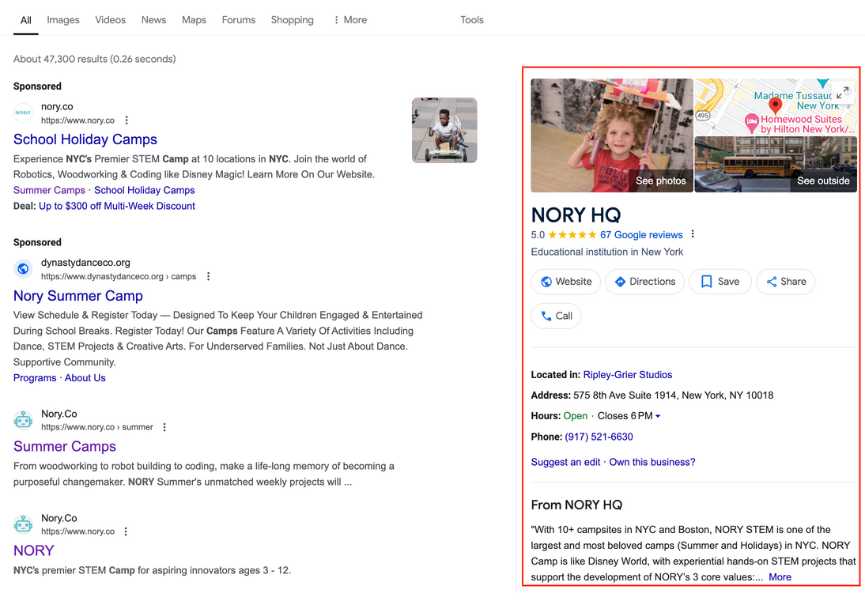Open About Us sitelink under dance ad

click(85, 378)
